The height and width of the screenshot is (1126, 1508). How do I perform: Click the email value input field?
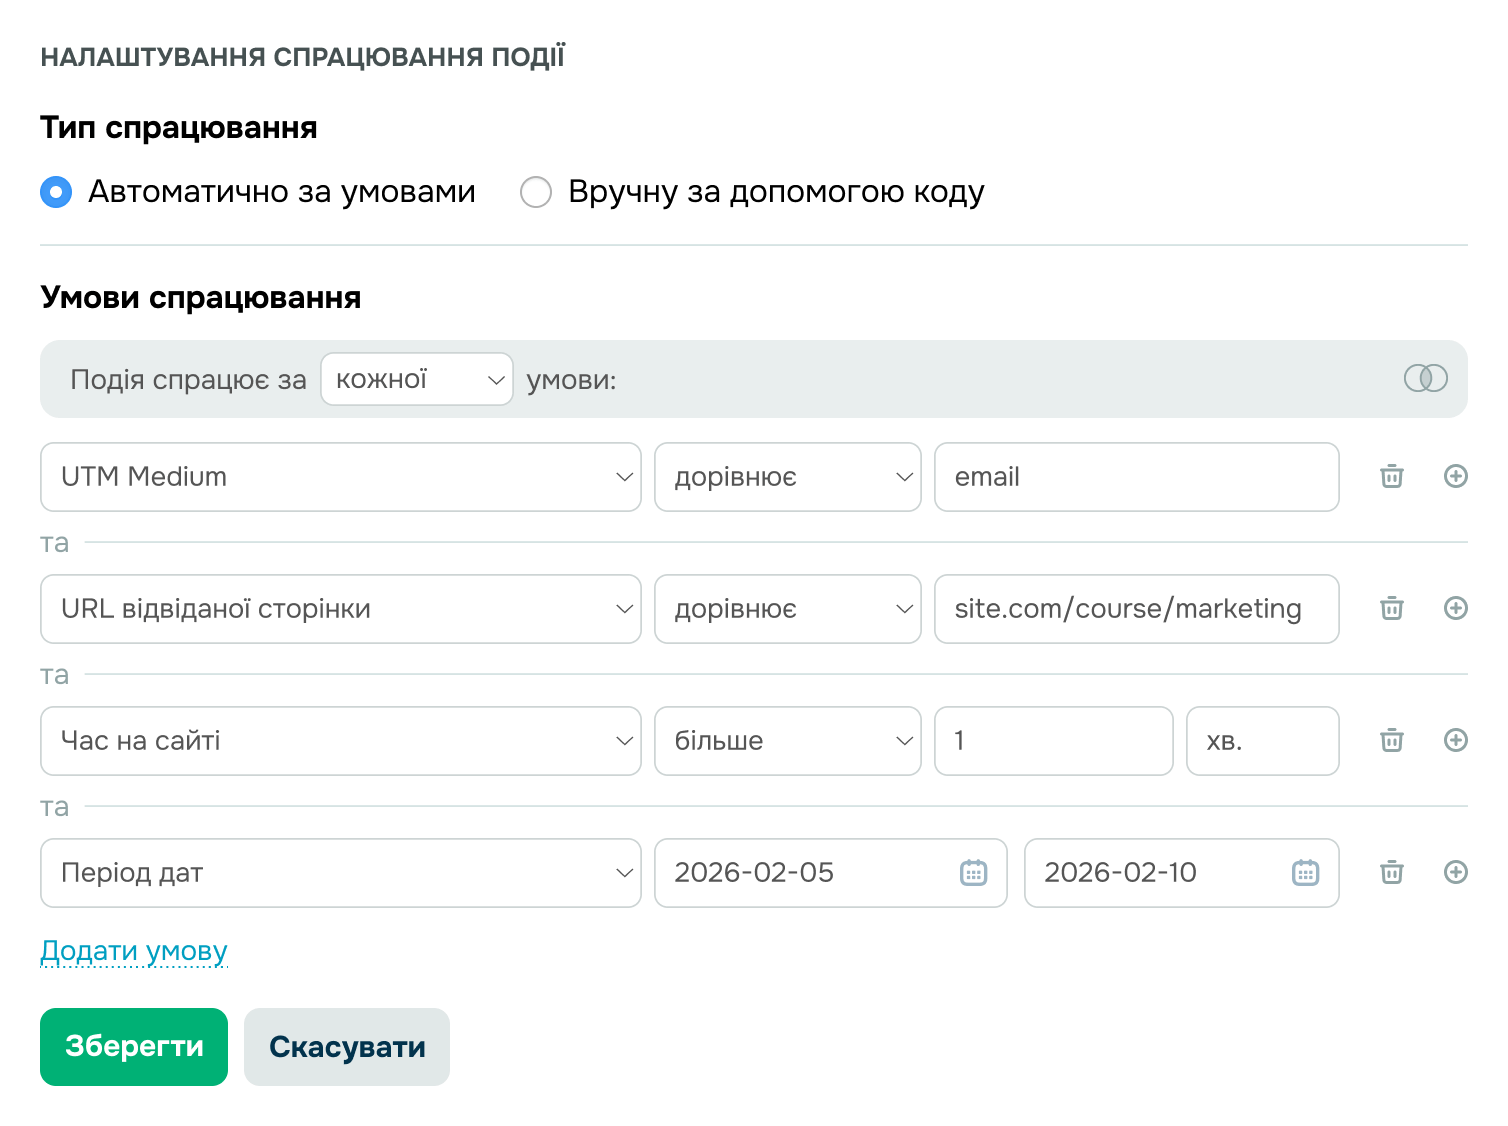[1136, 477]
